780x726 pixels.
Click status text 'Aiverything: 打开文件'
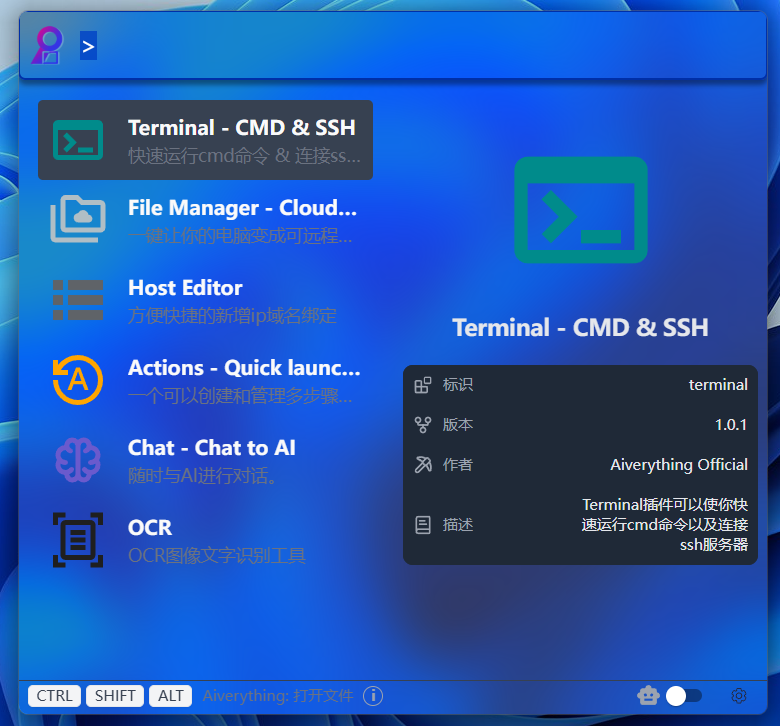pos(278,696)
